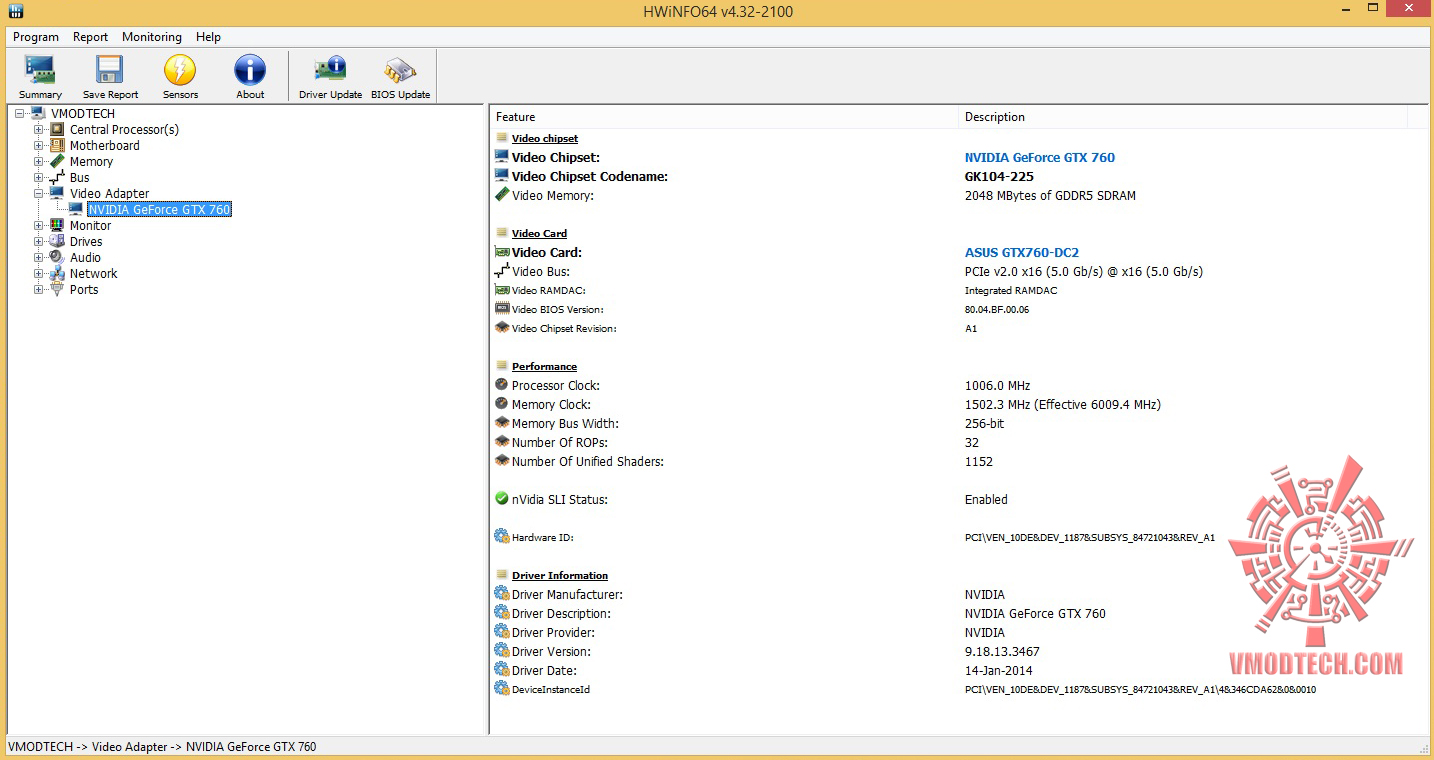Click the Video BIOS Version value 80.04.BF.00.06
Viewport: 1434px width, 760px height.
[996, 309]
